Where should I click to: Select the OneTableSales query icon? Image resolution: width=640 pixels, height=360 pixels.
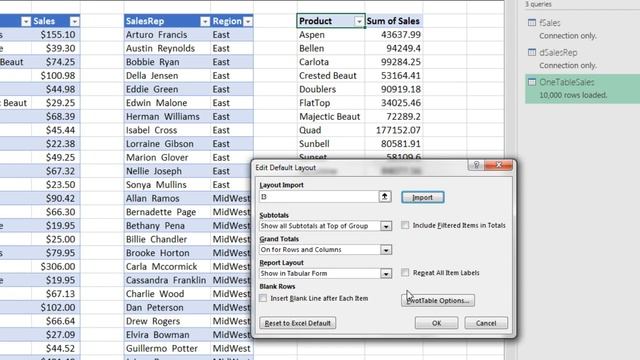tap(532, 82)
